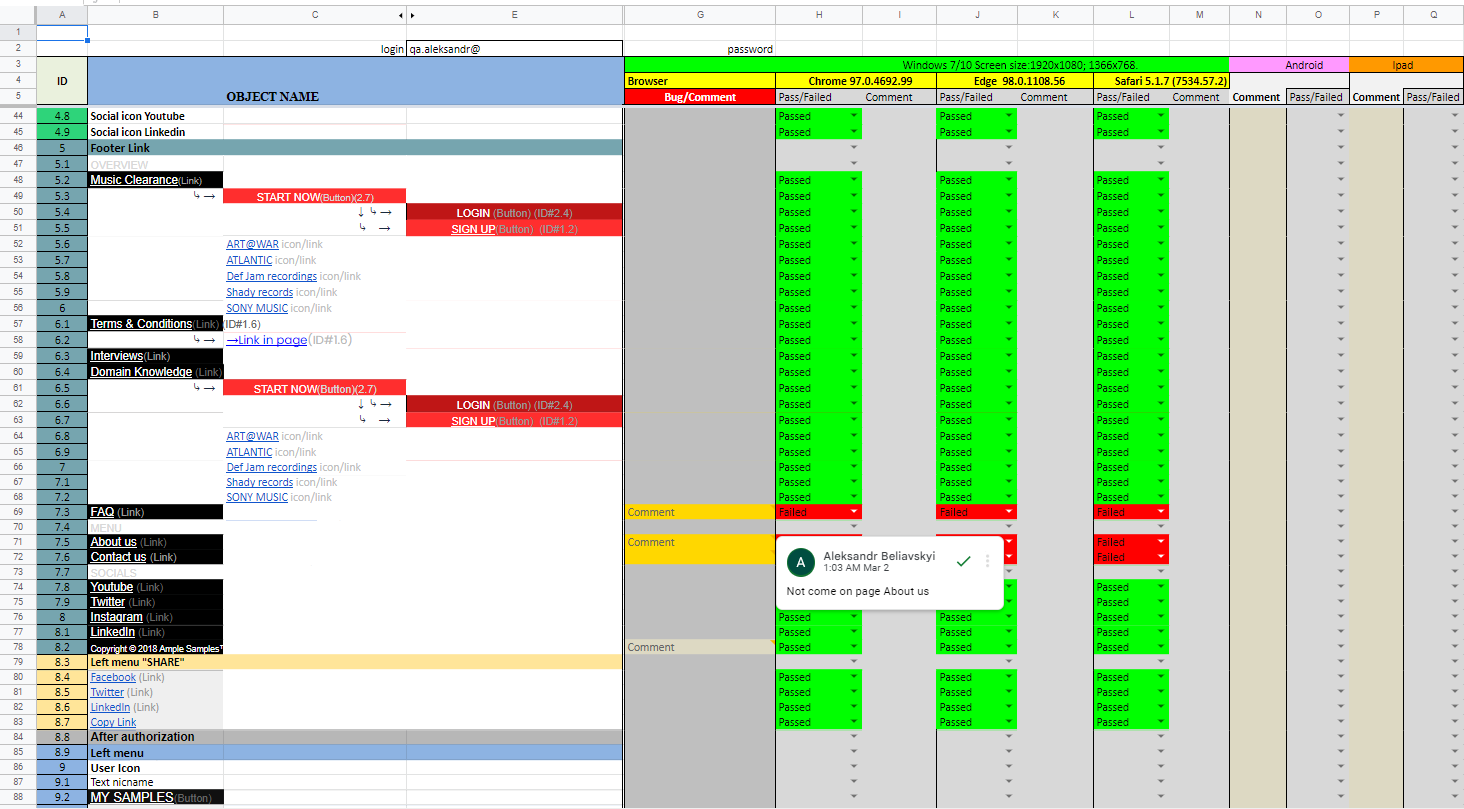
Task: Select MY SAMPLES (Button) cell
Action: [x=156, y=797]
